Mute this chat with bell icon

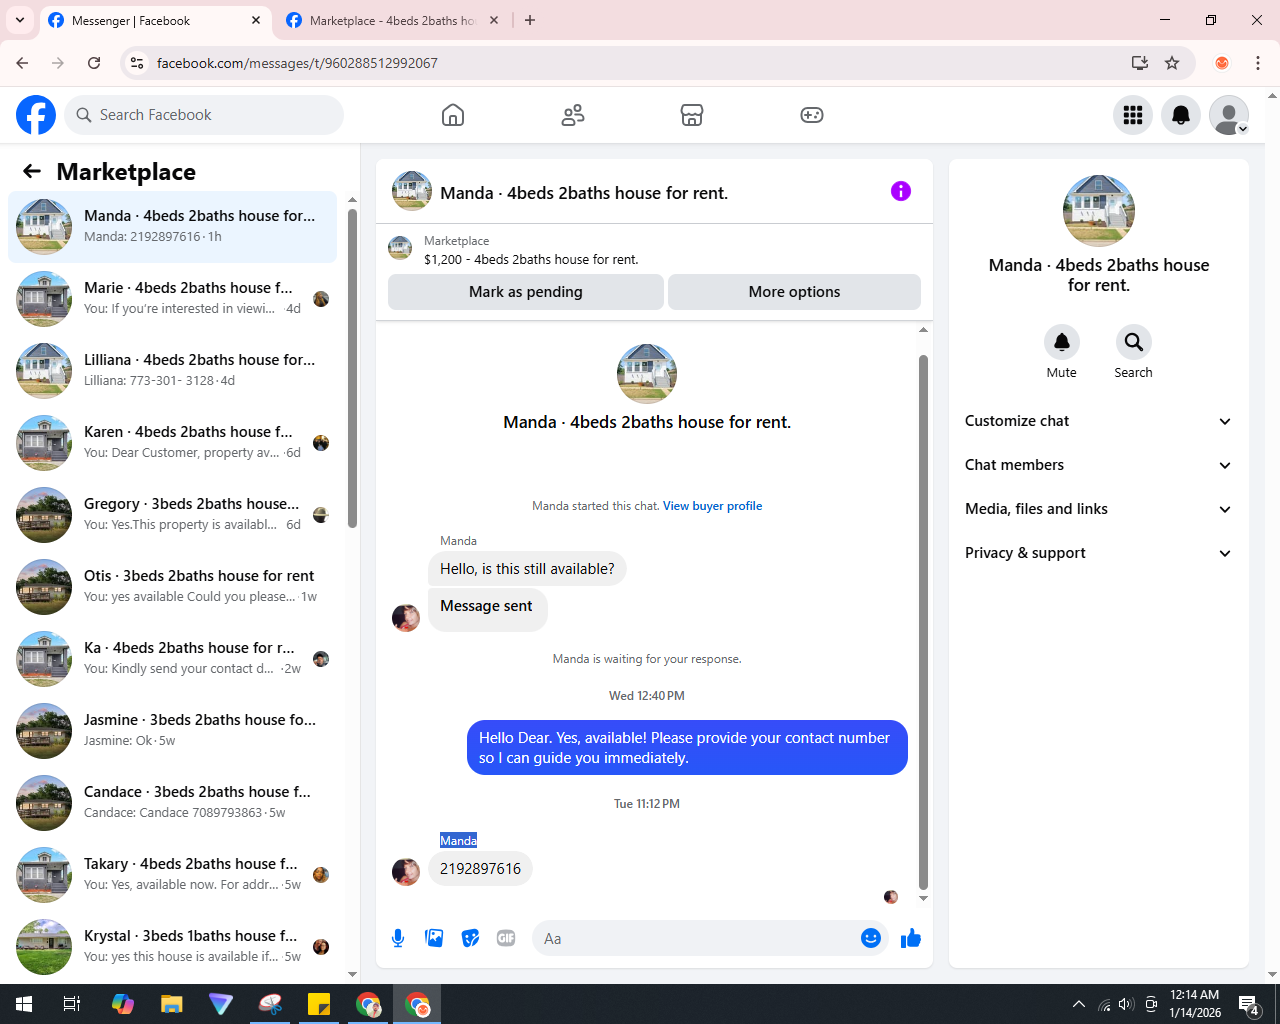(x=1062, y=342)
